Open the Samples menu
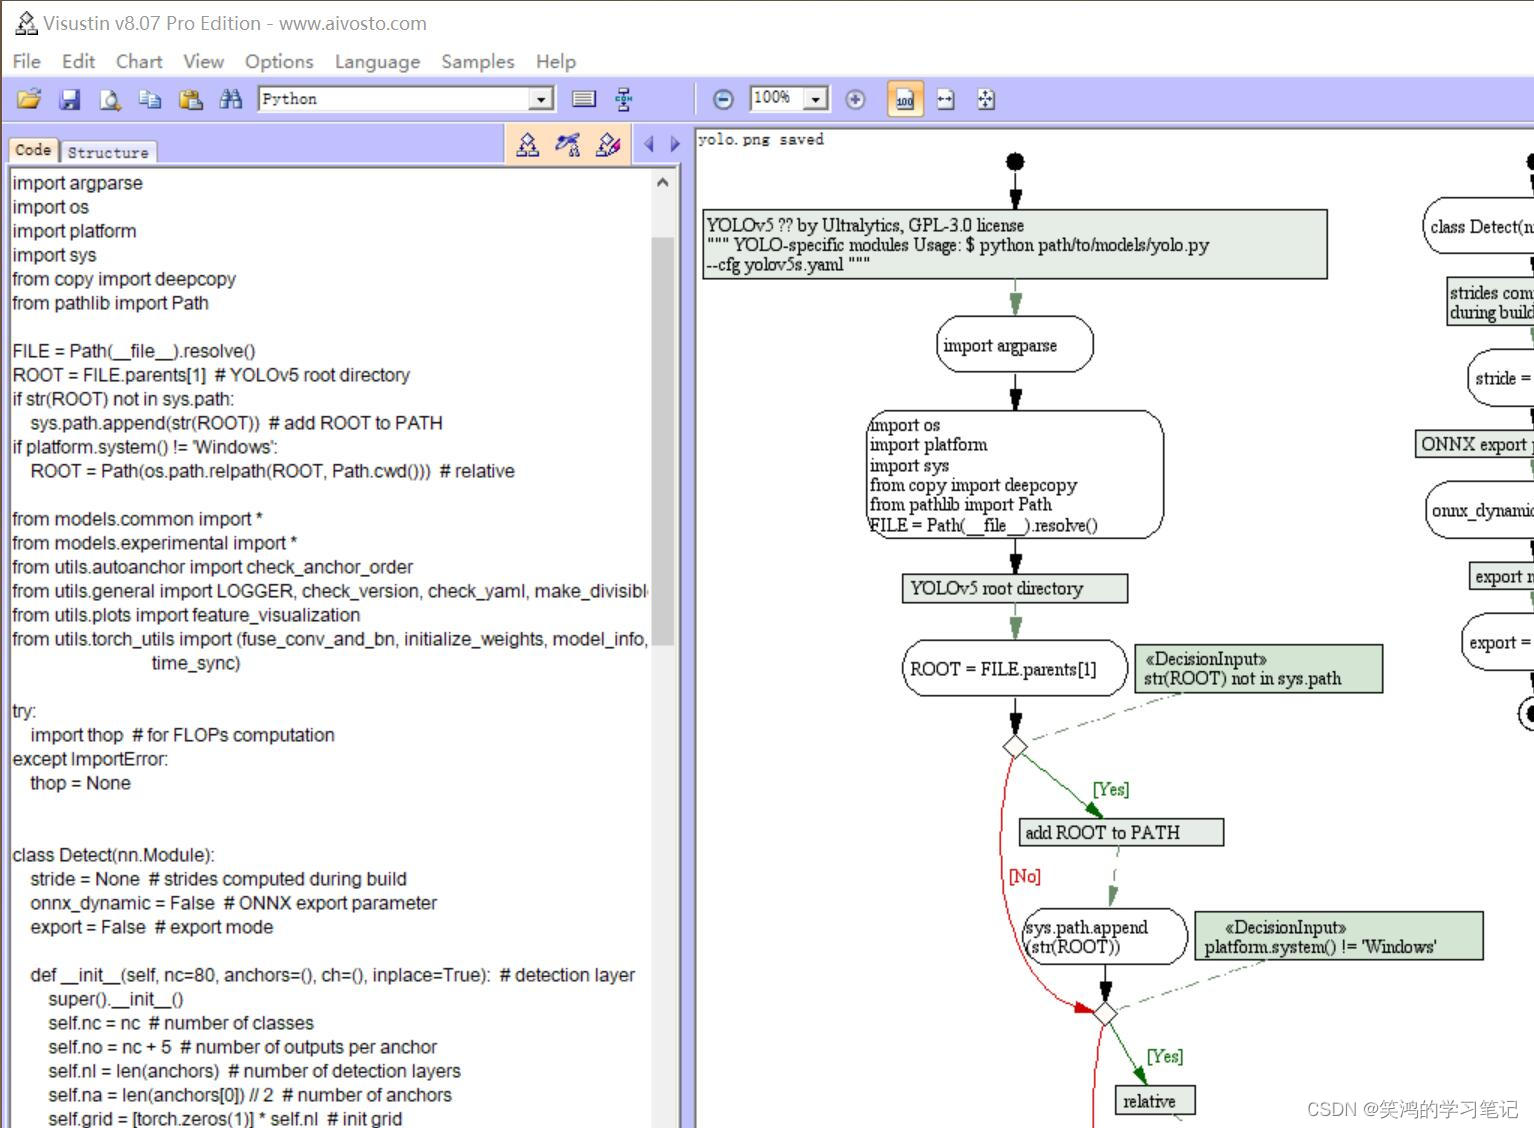Viewport: 1534px width, 1128px height. 477,61
